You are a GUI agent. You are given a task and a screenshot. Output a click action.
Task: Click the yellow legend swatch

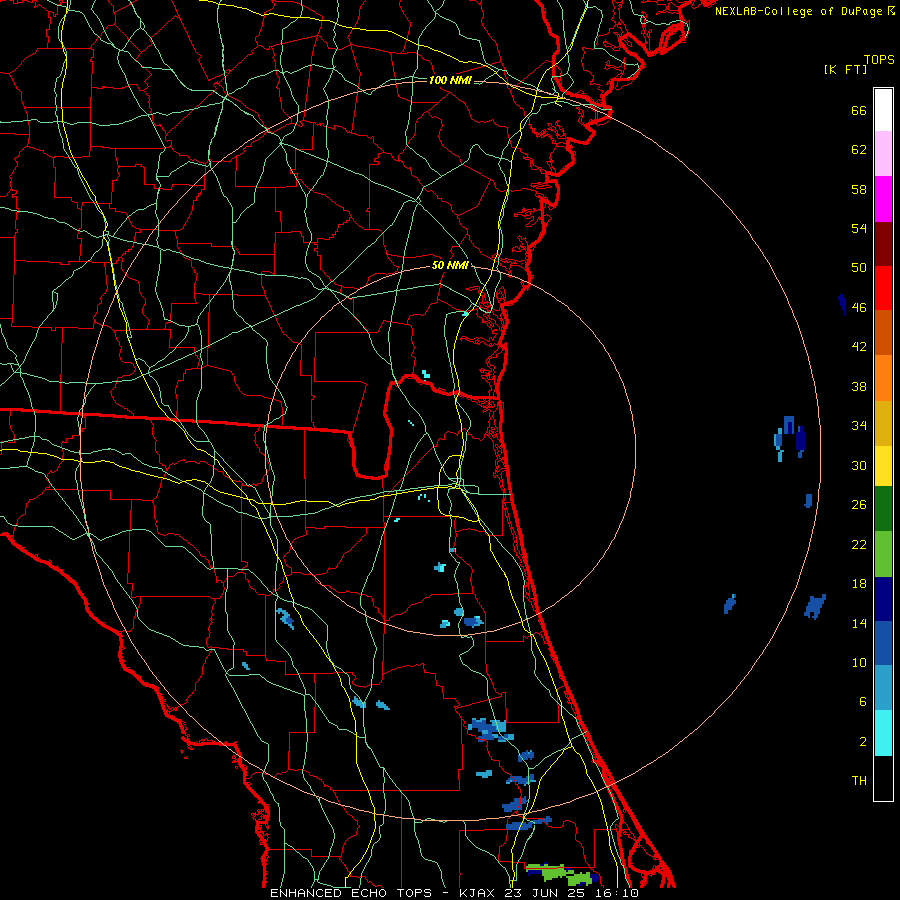(x=883, y=466)
